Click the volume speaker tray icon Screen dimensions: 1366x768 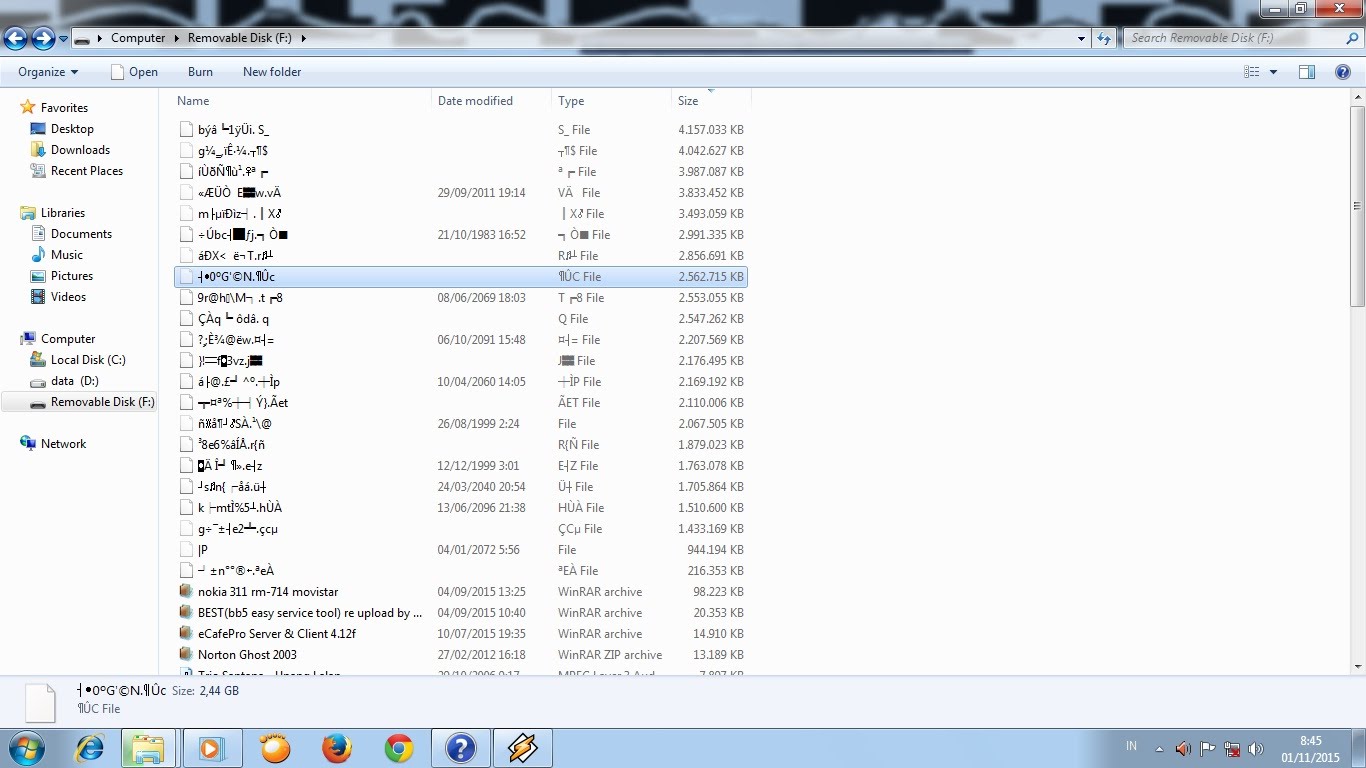pos(1256,749)
